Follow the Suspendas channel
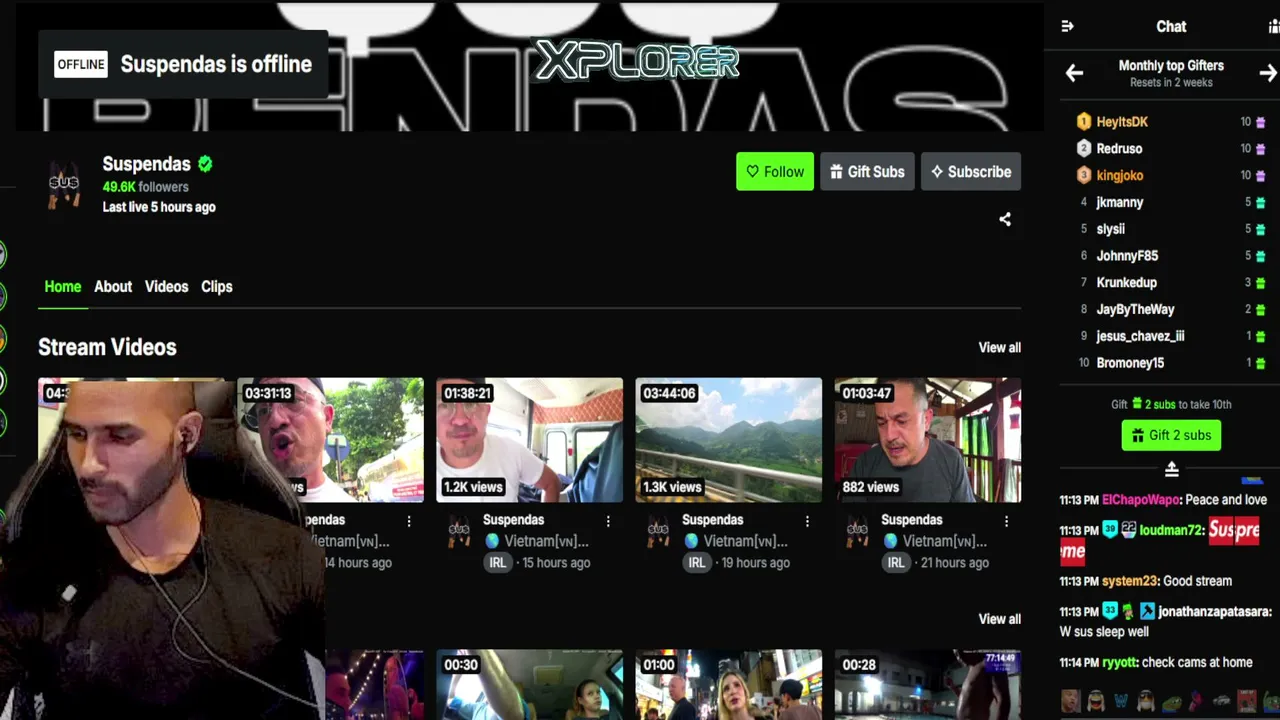Viewport: 1280px width, 720px height. coord(775,172)
